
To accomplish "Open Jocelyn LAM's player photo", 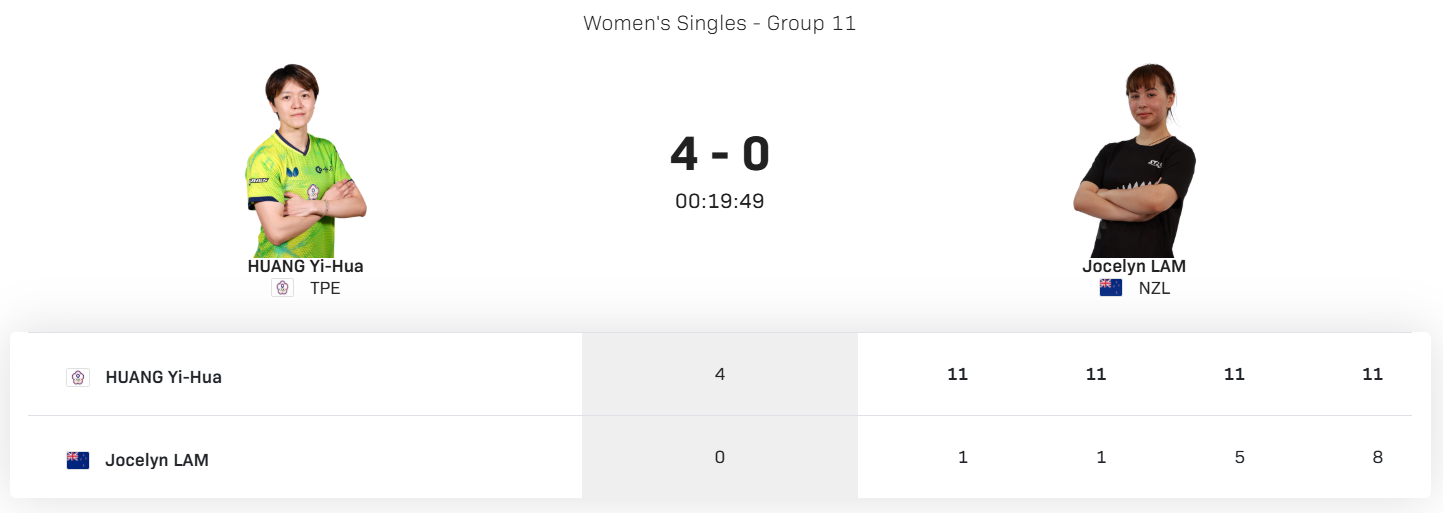I will click(1134, 160).
